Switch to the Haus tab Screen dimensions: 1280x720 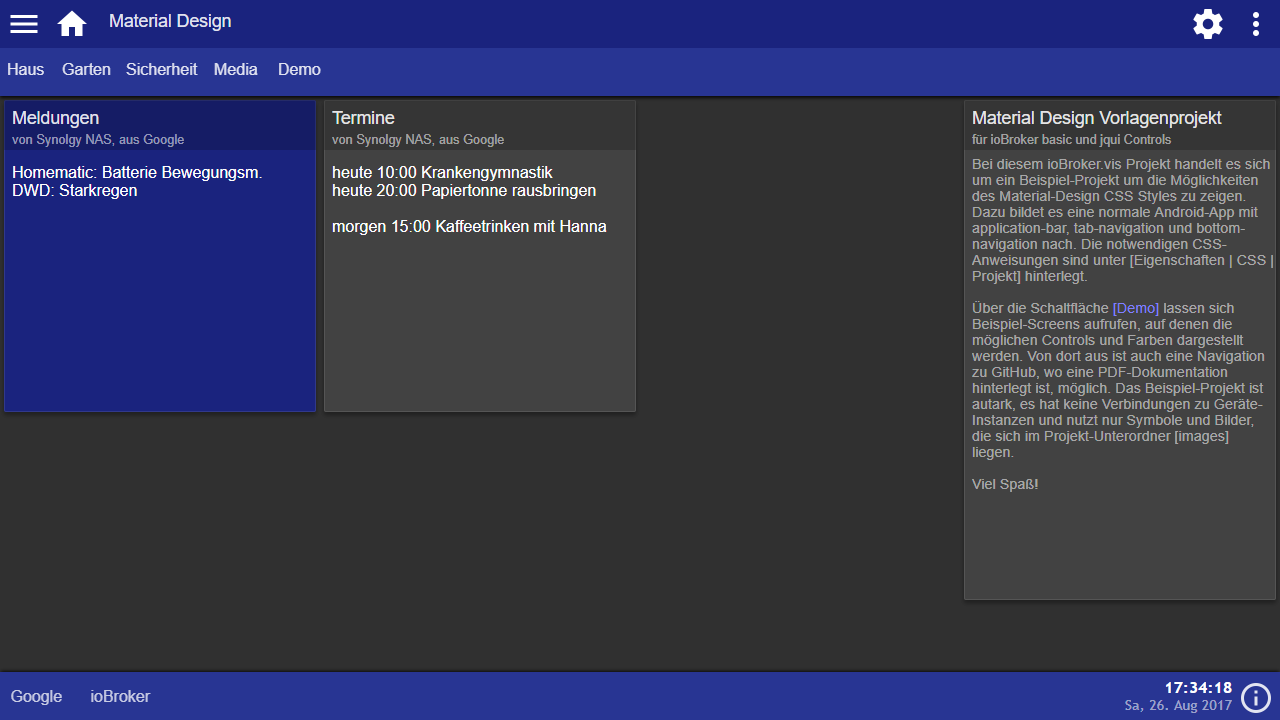point(26,70)
